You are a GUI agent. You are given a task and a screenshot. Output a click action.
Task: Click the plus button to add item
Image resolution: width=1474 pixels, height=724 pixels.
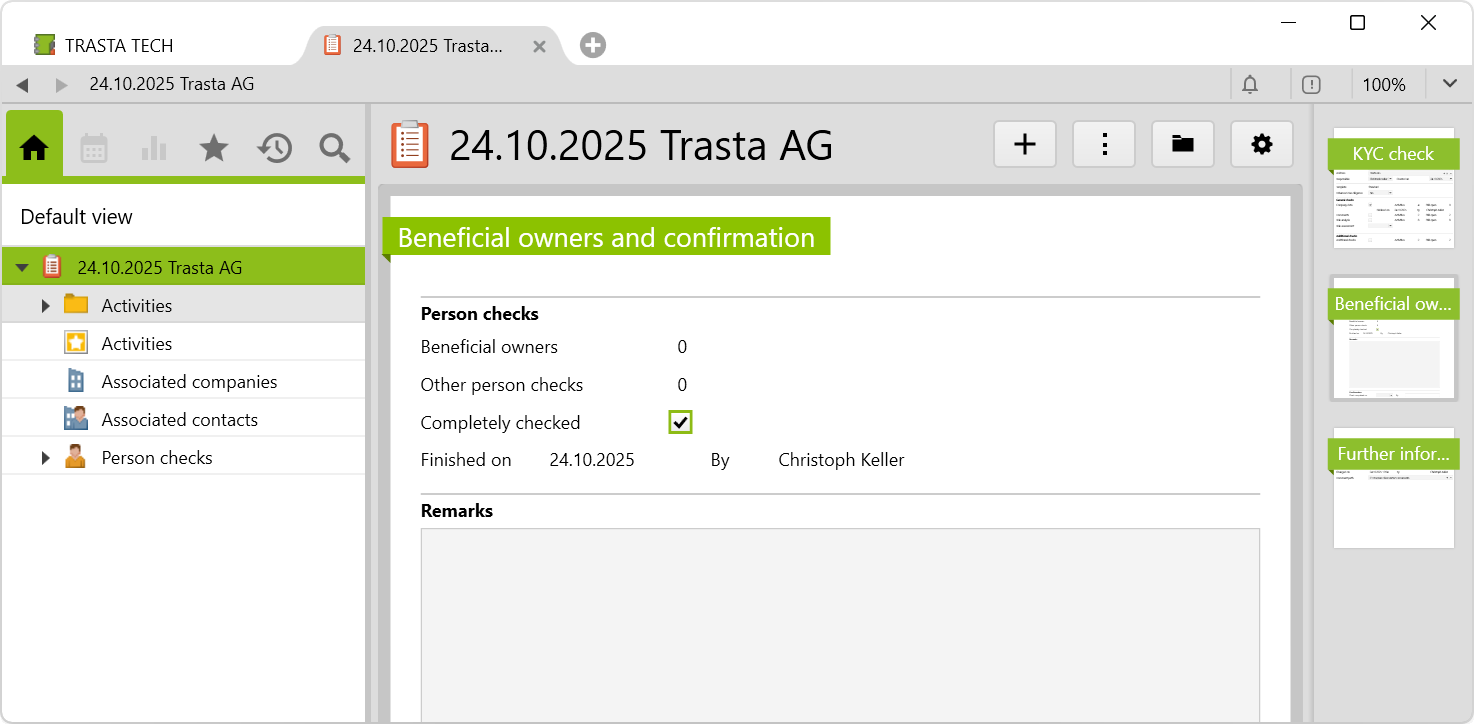(1025, 145)
